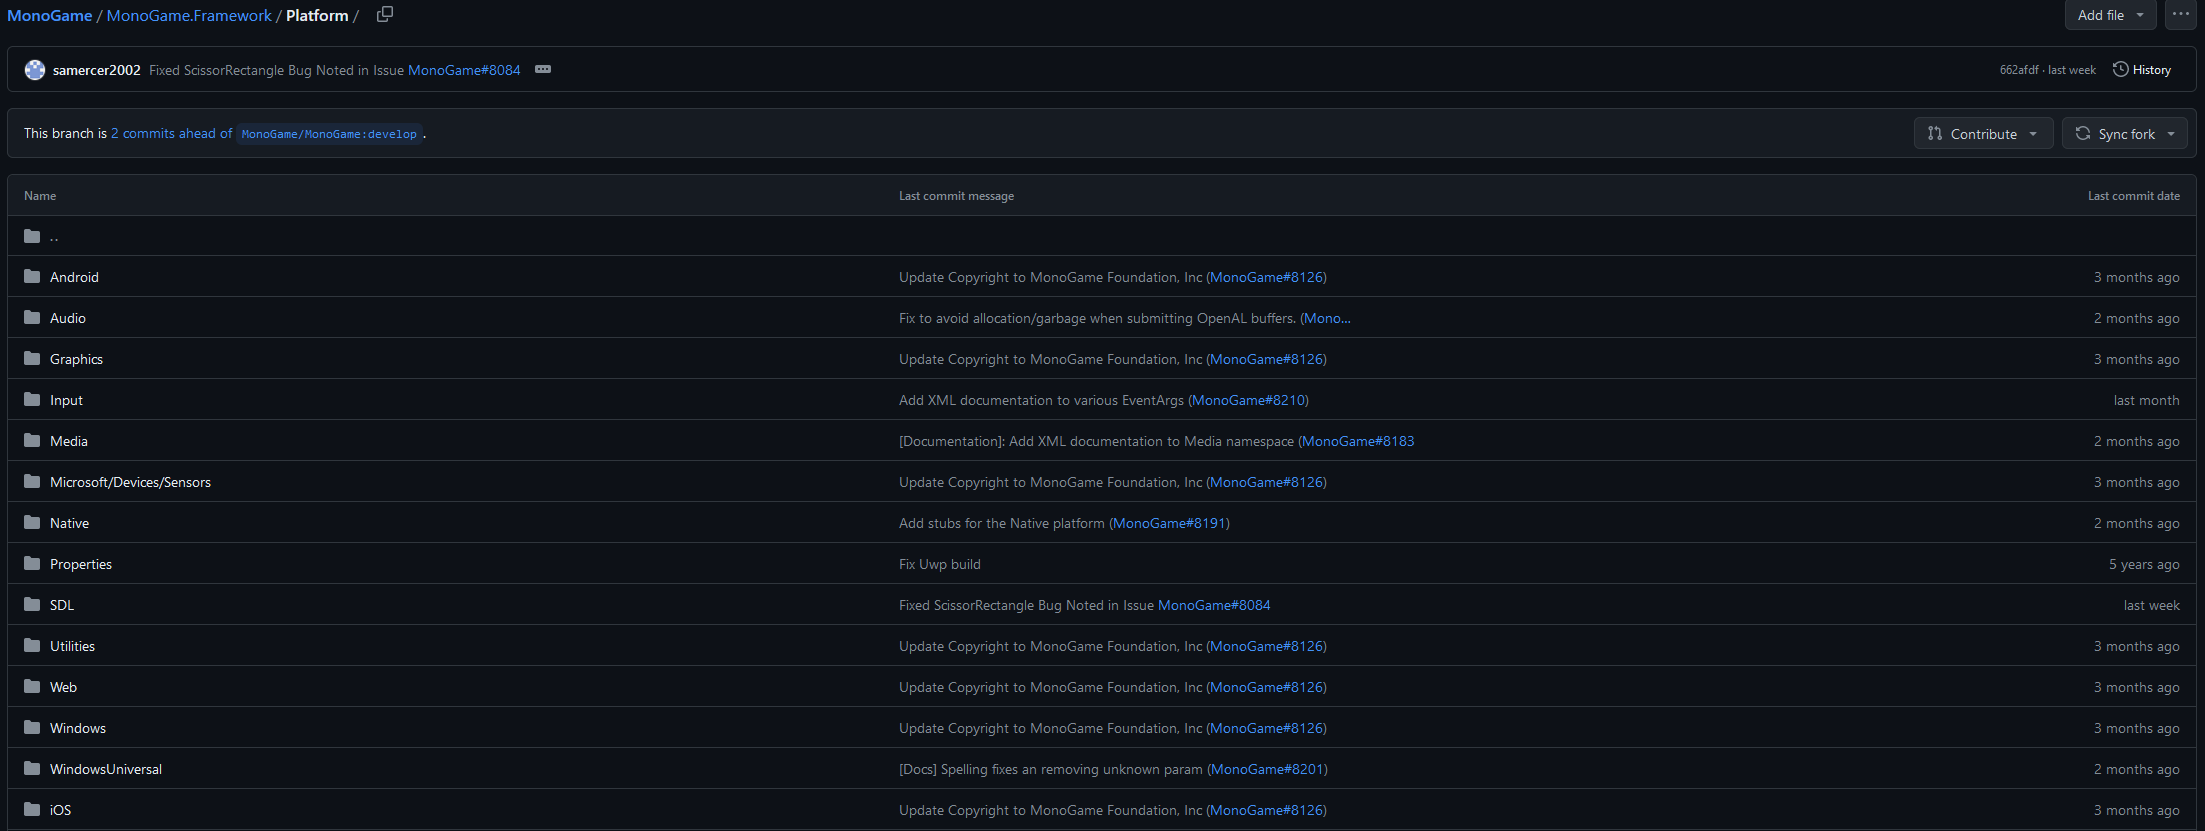Click the Media folder icon

click(32, 440)
